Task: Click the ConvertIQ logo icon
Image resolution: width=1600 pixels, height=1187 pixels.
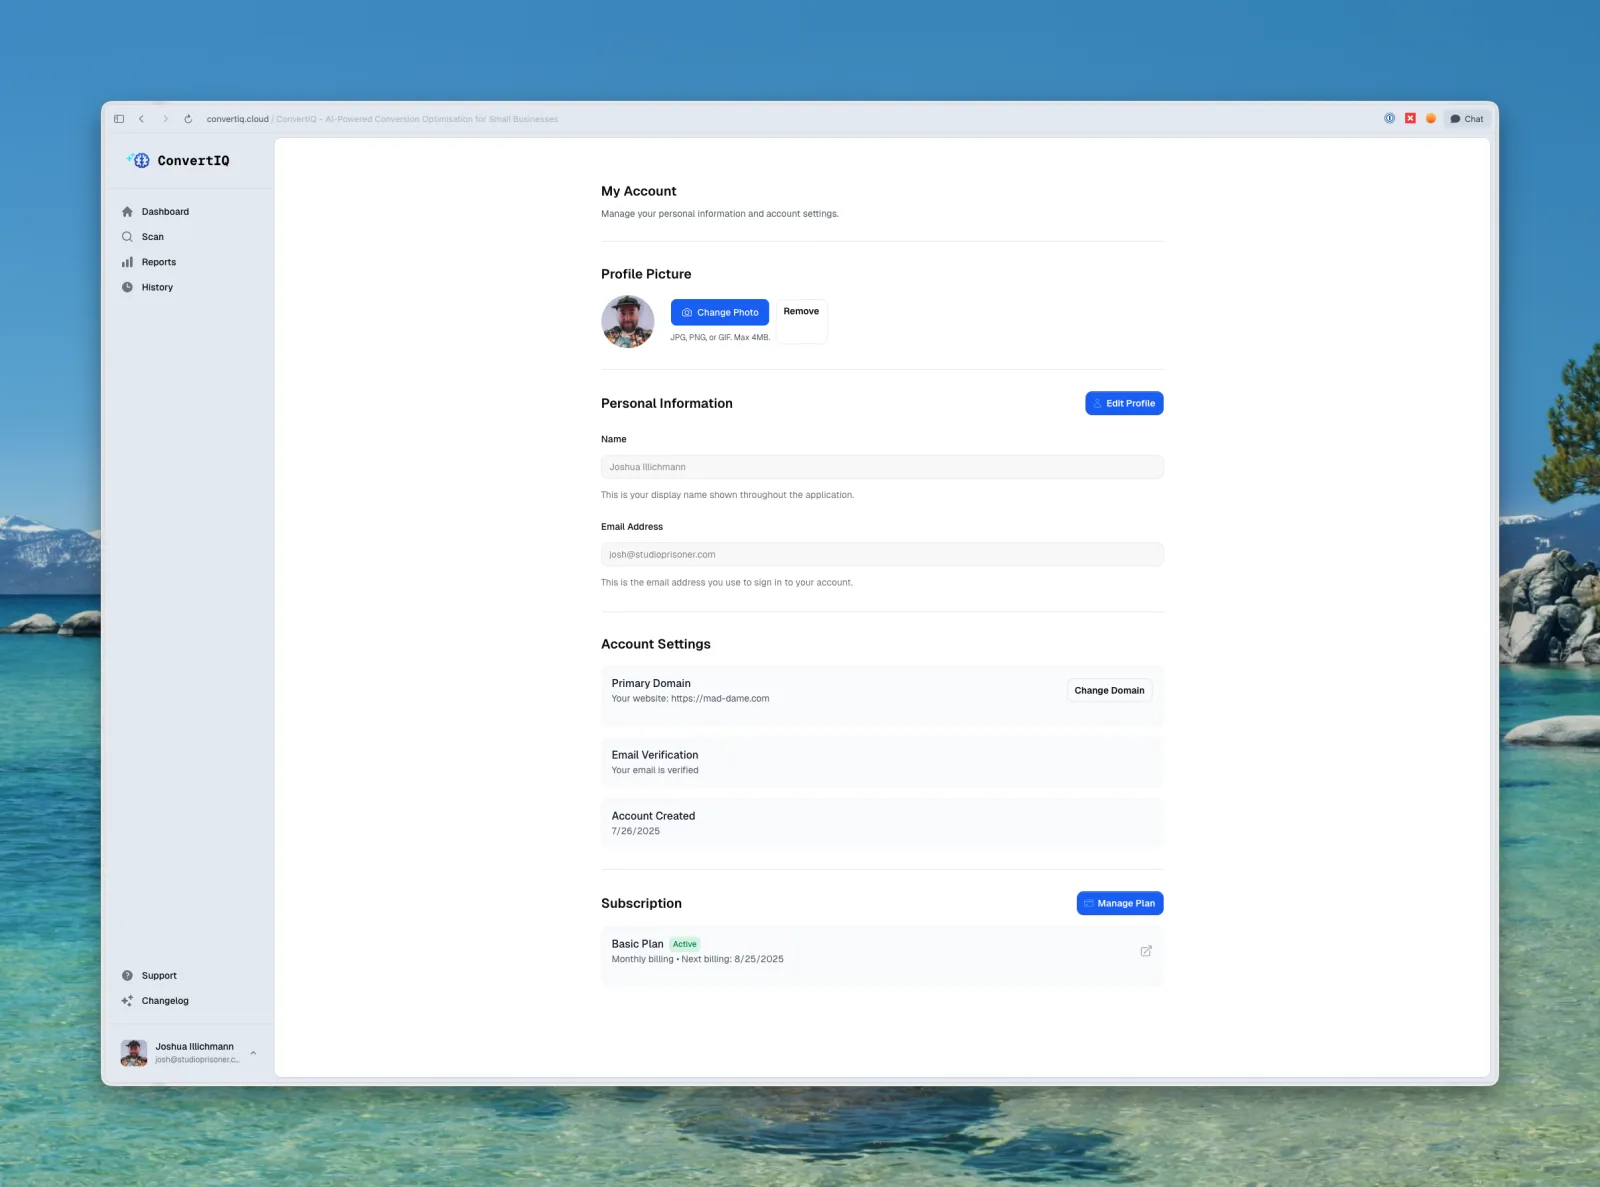Action: click(139, 160)
